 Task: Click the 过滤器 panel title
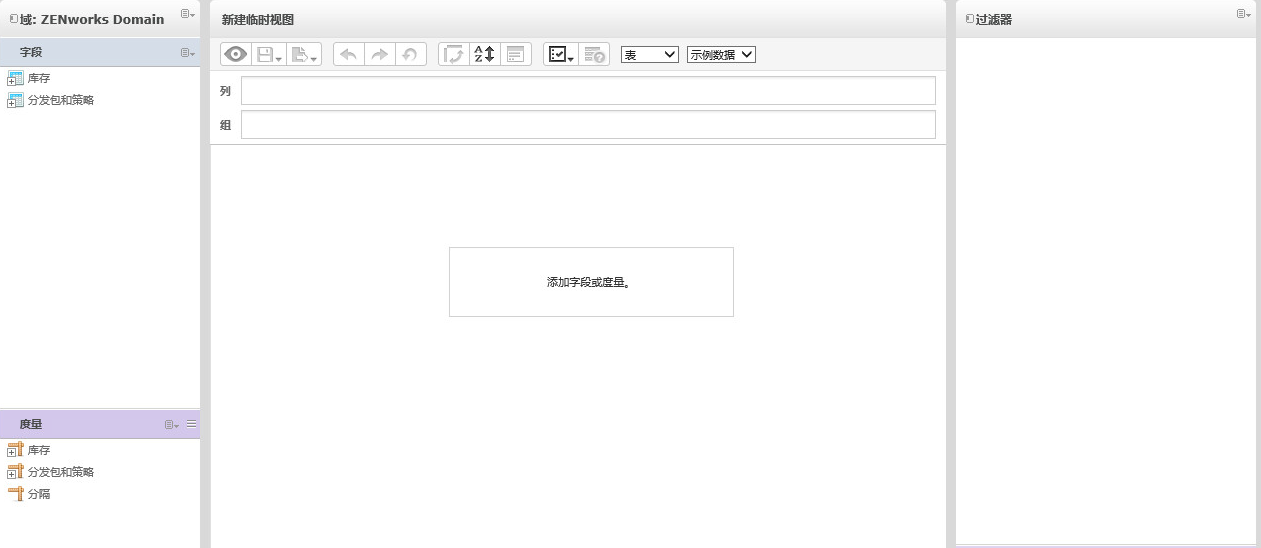pos(994,19)
